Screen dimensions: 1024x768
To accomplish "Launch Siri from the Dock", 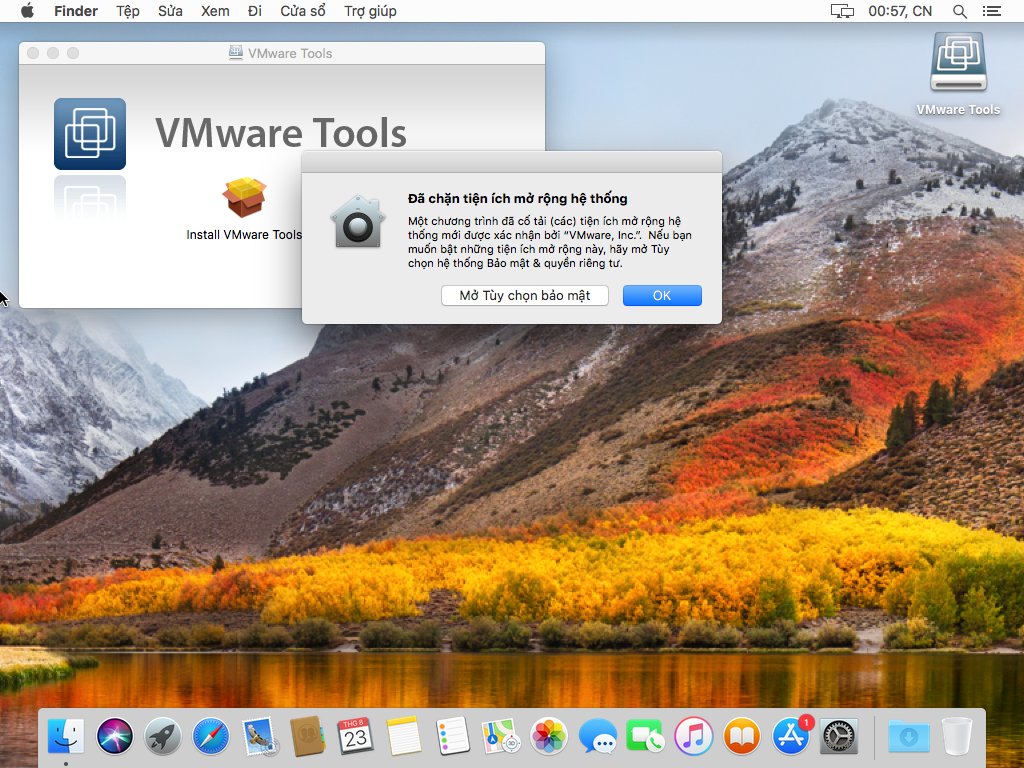I will pos(114,736).
